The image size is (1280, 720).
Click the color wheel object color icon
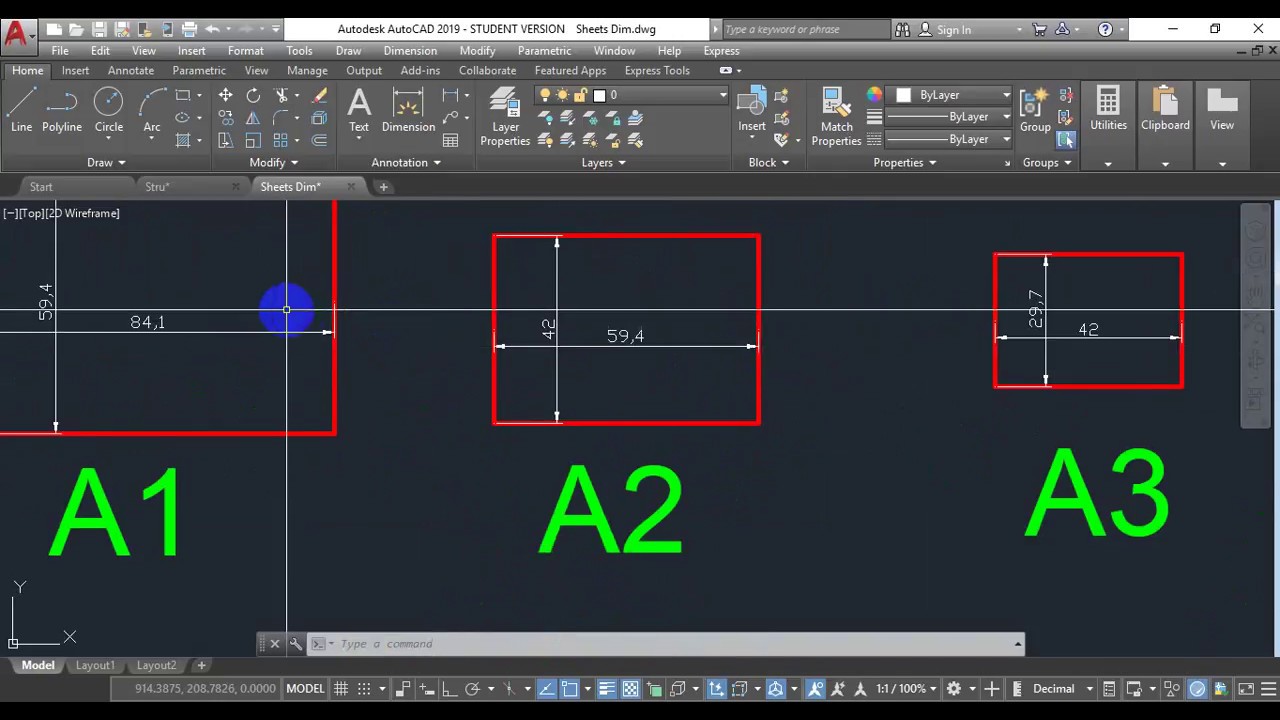click(875, 94)
